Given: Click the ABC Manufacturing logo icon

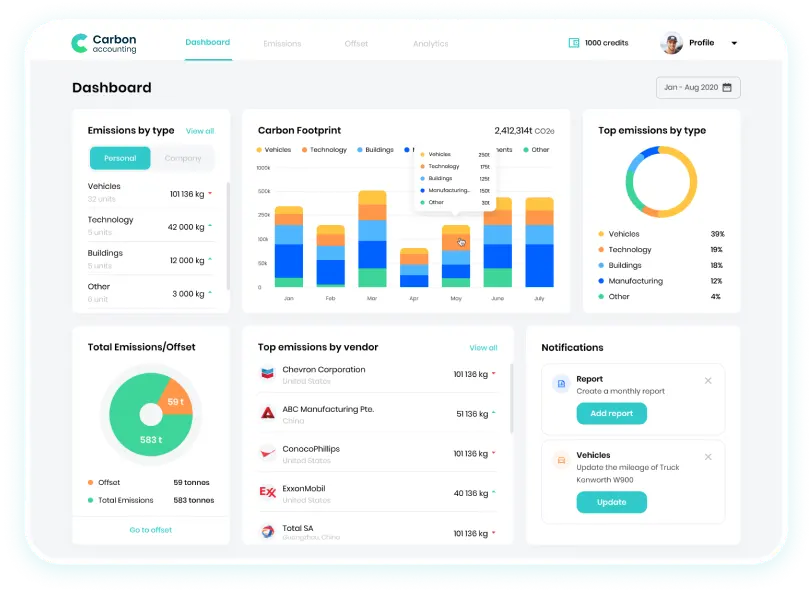Looking at the screenshot, I should click(x=267, y=413).
